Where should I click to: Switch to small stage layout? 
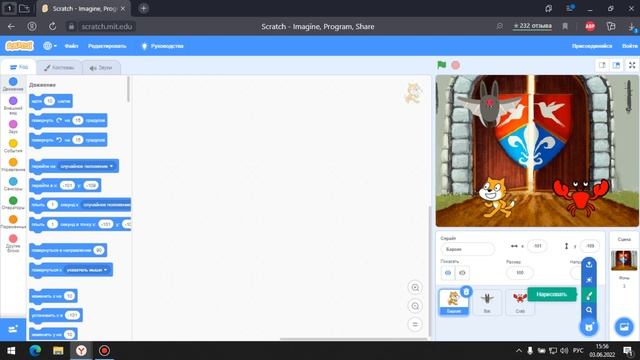602,65
